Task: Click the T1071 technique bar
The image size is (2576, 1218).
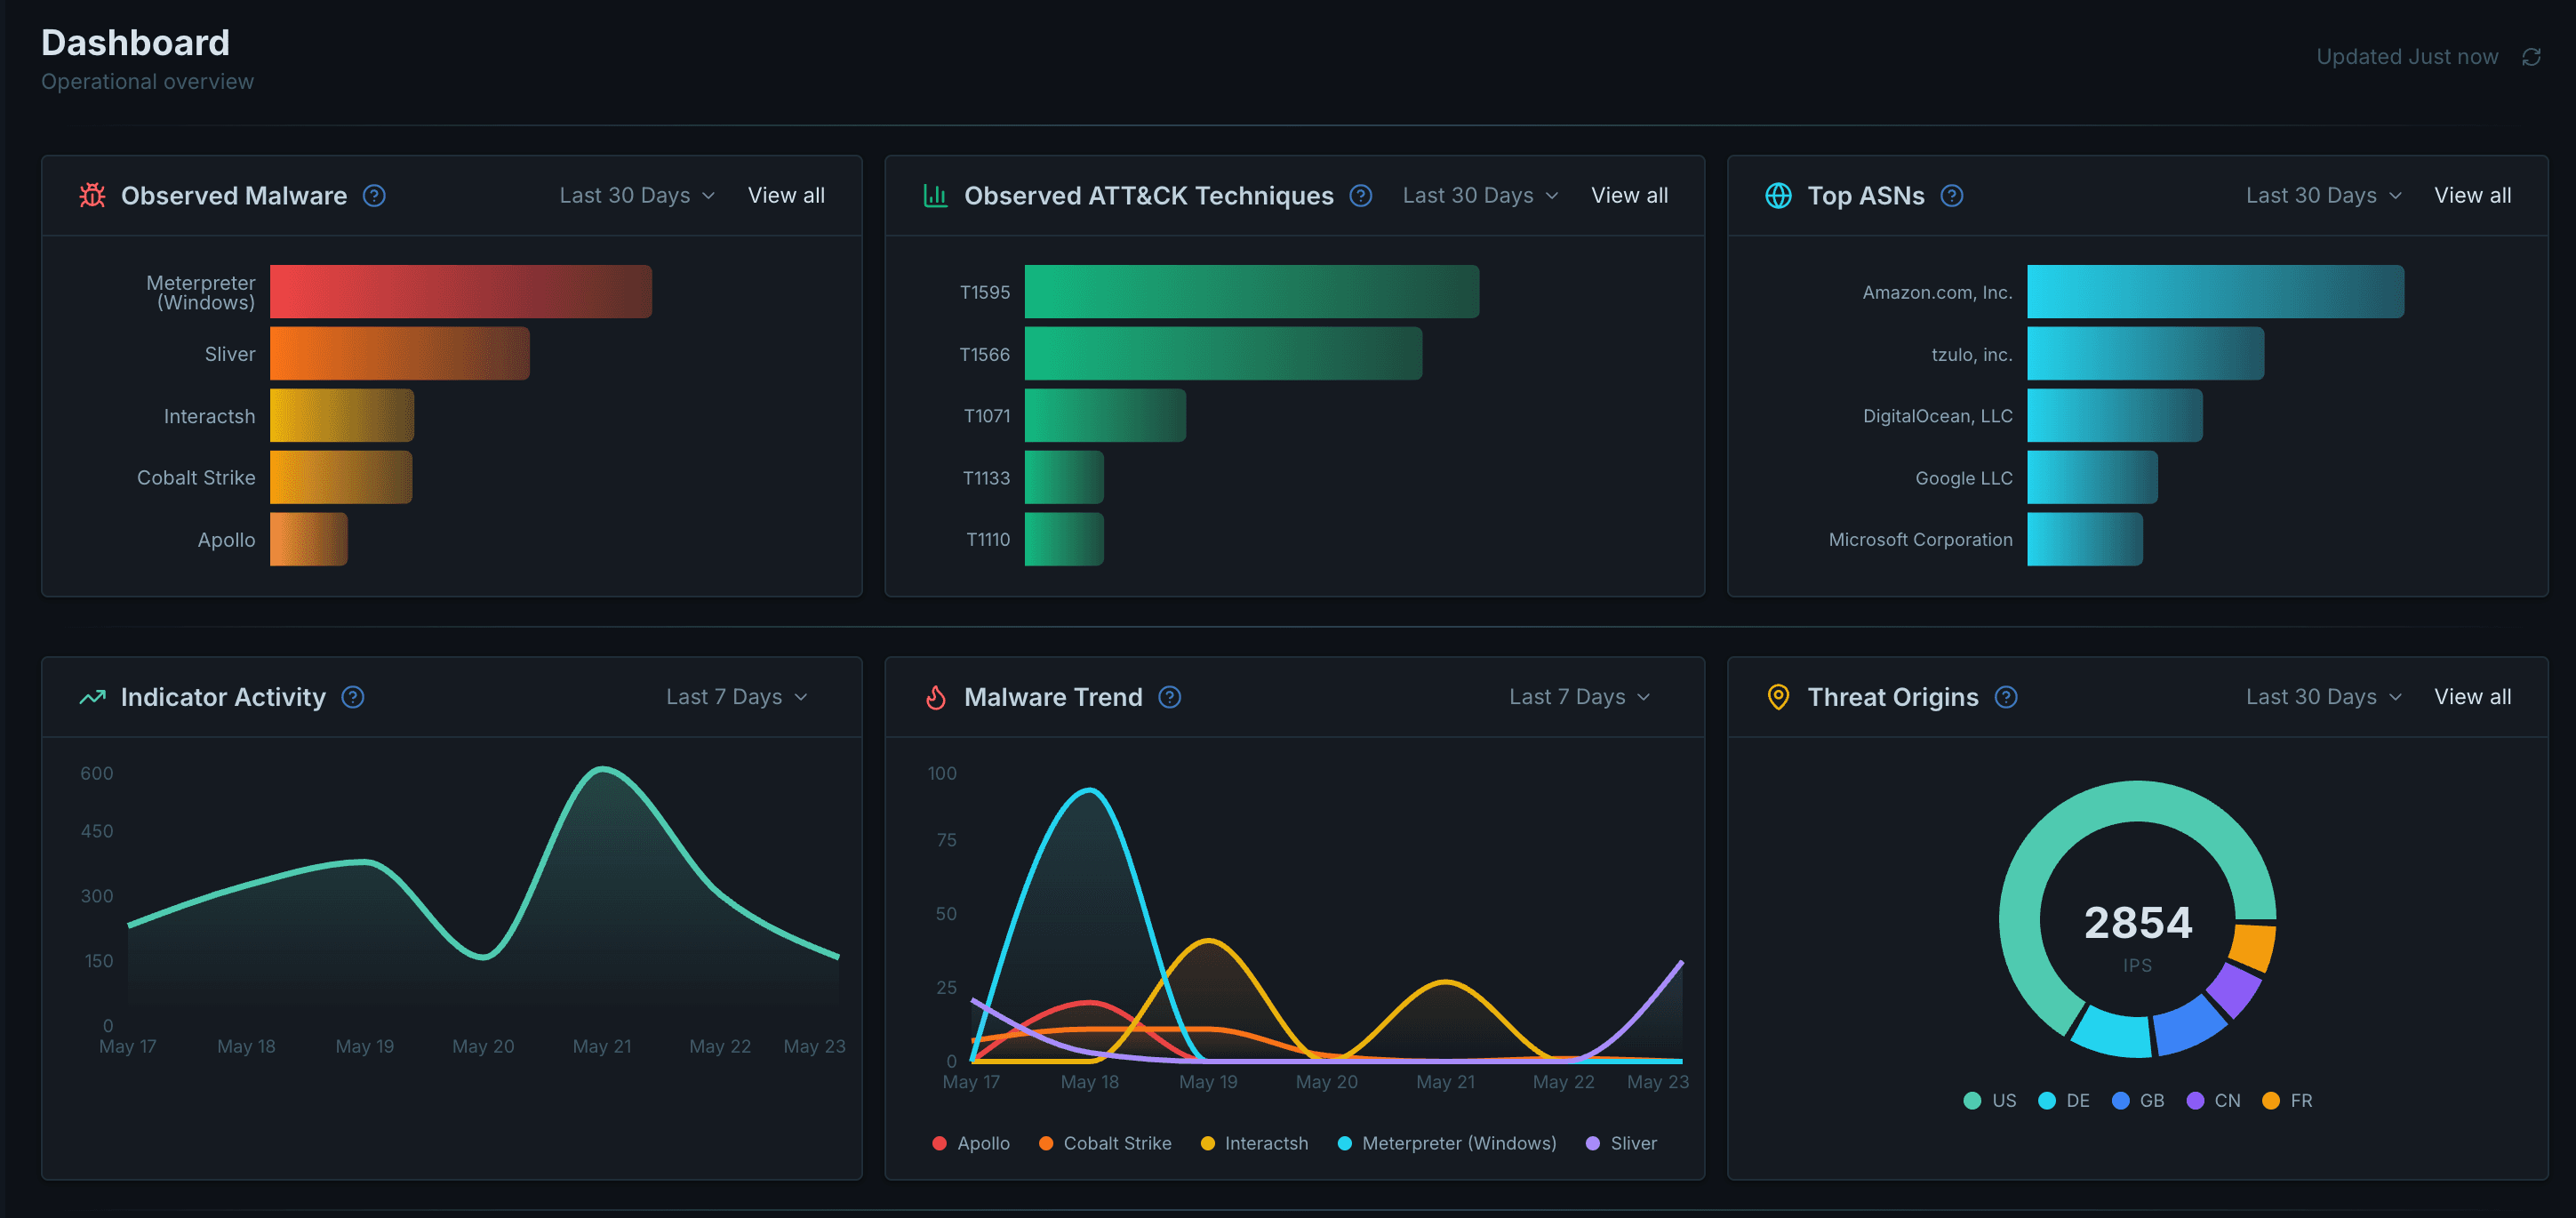Action: [x=1105, y=415]
